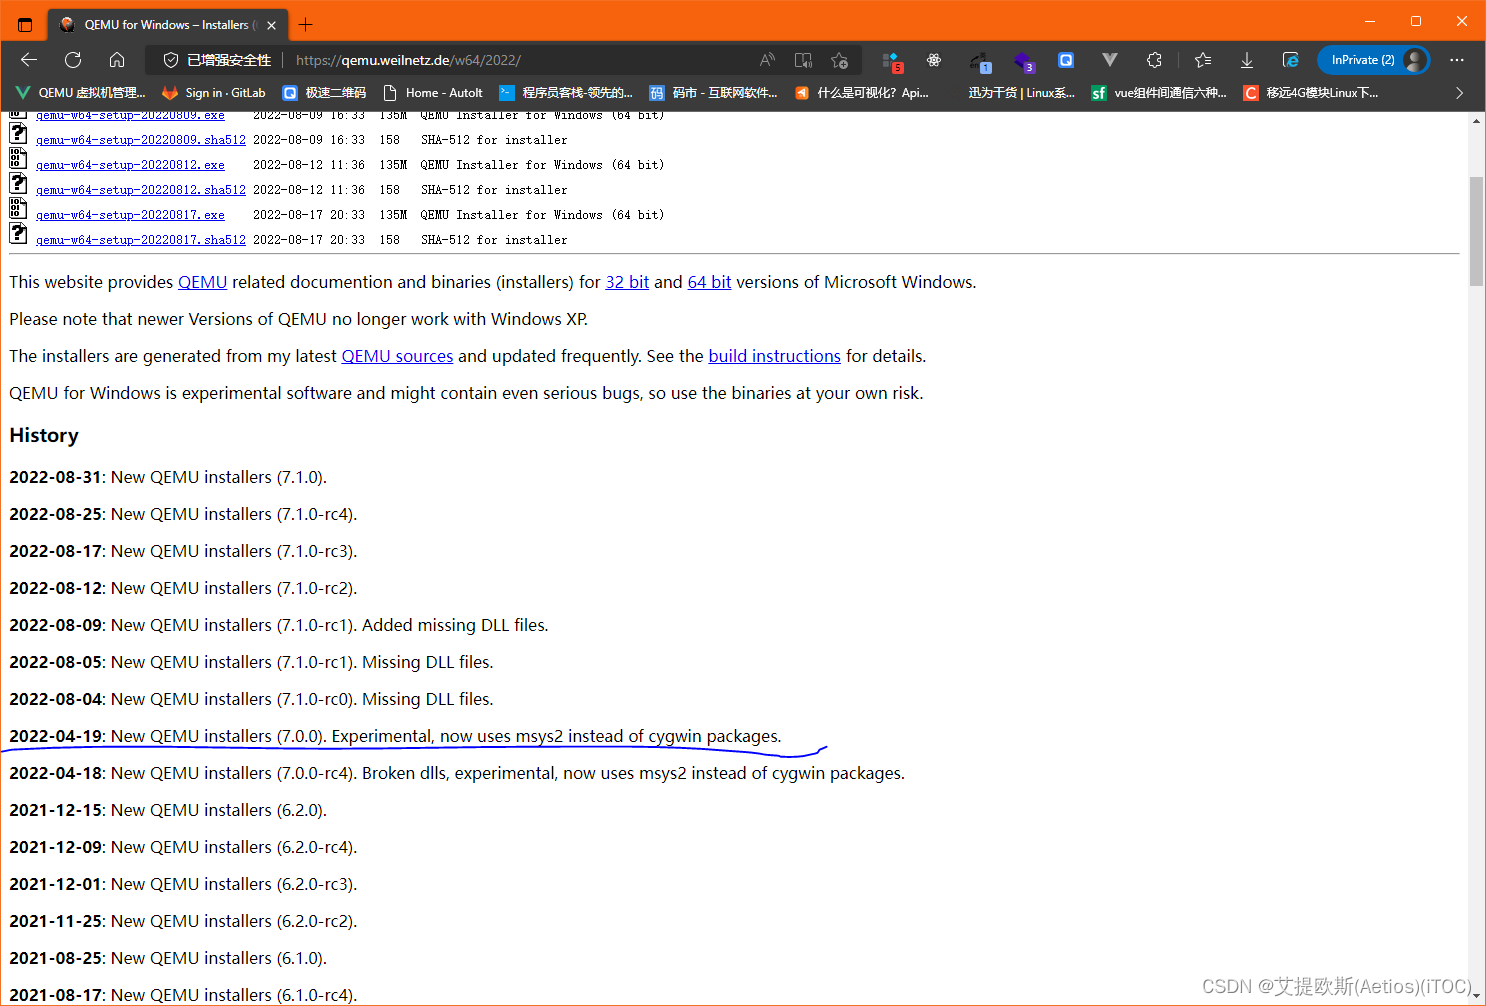Open the browser Settings and more menu

(1457, 60)
